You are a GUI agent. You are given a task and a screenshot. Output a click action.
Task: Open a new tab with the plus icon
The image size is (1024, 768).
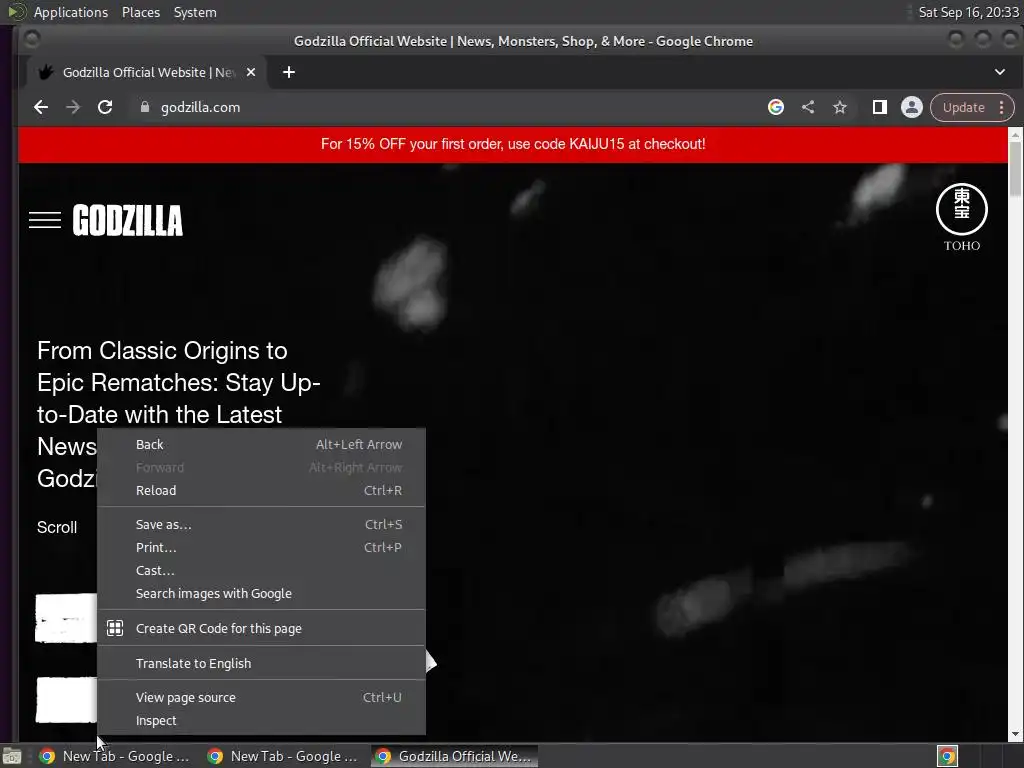click(x=289, y=72)
